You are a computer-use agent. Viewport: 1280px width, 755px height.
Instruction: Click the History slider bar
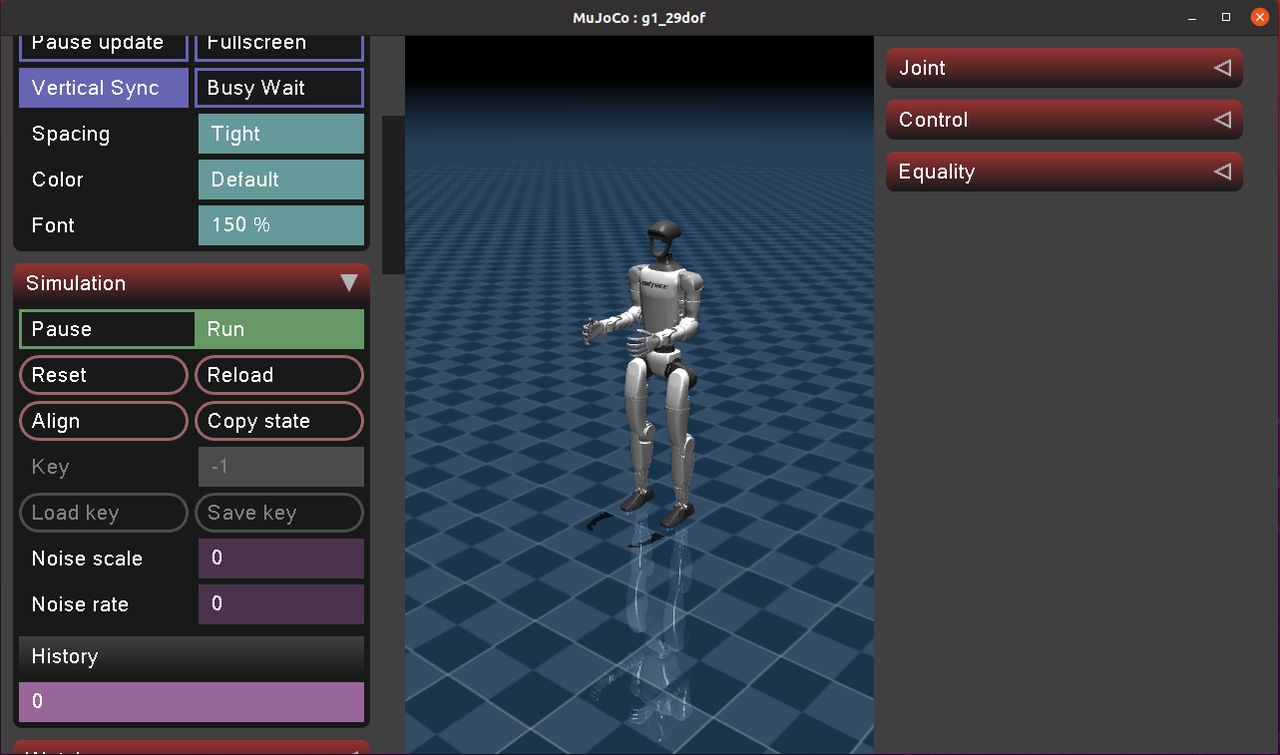(191, 702)
